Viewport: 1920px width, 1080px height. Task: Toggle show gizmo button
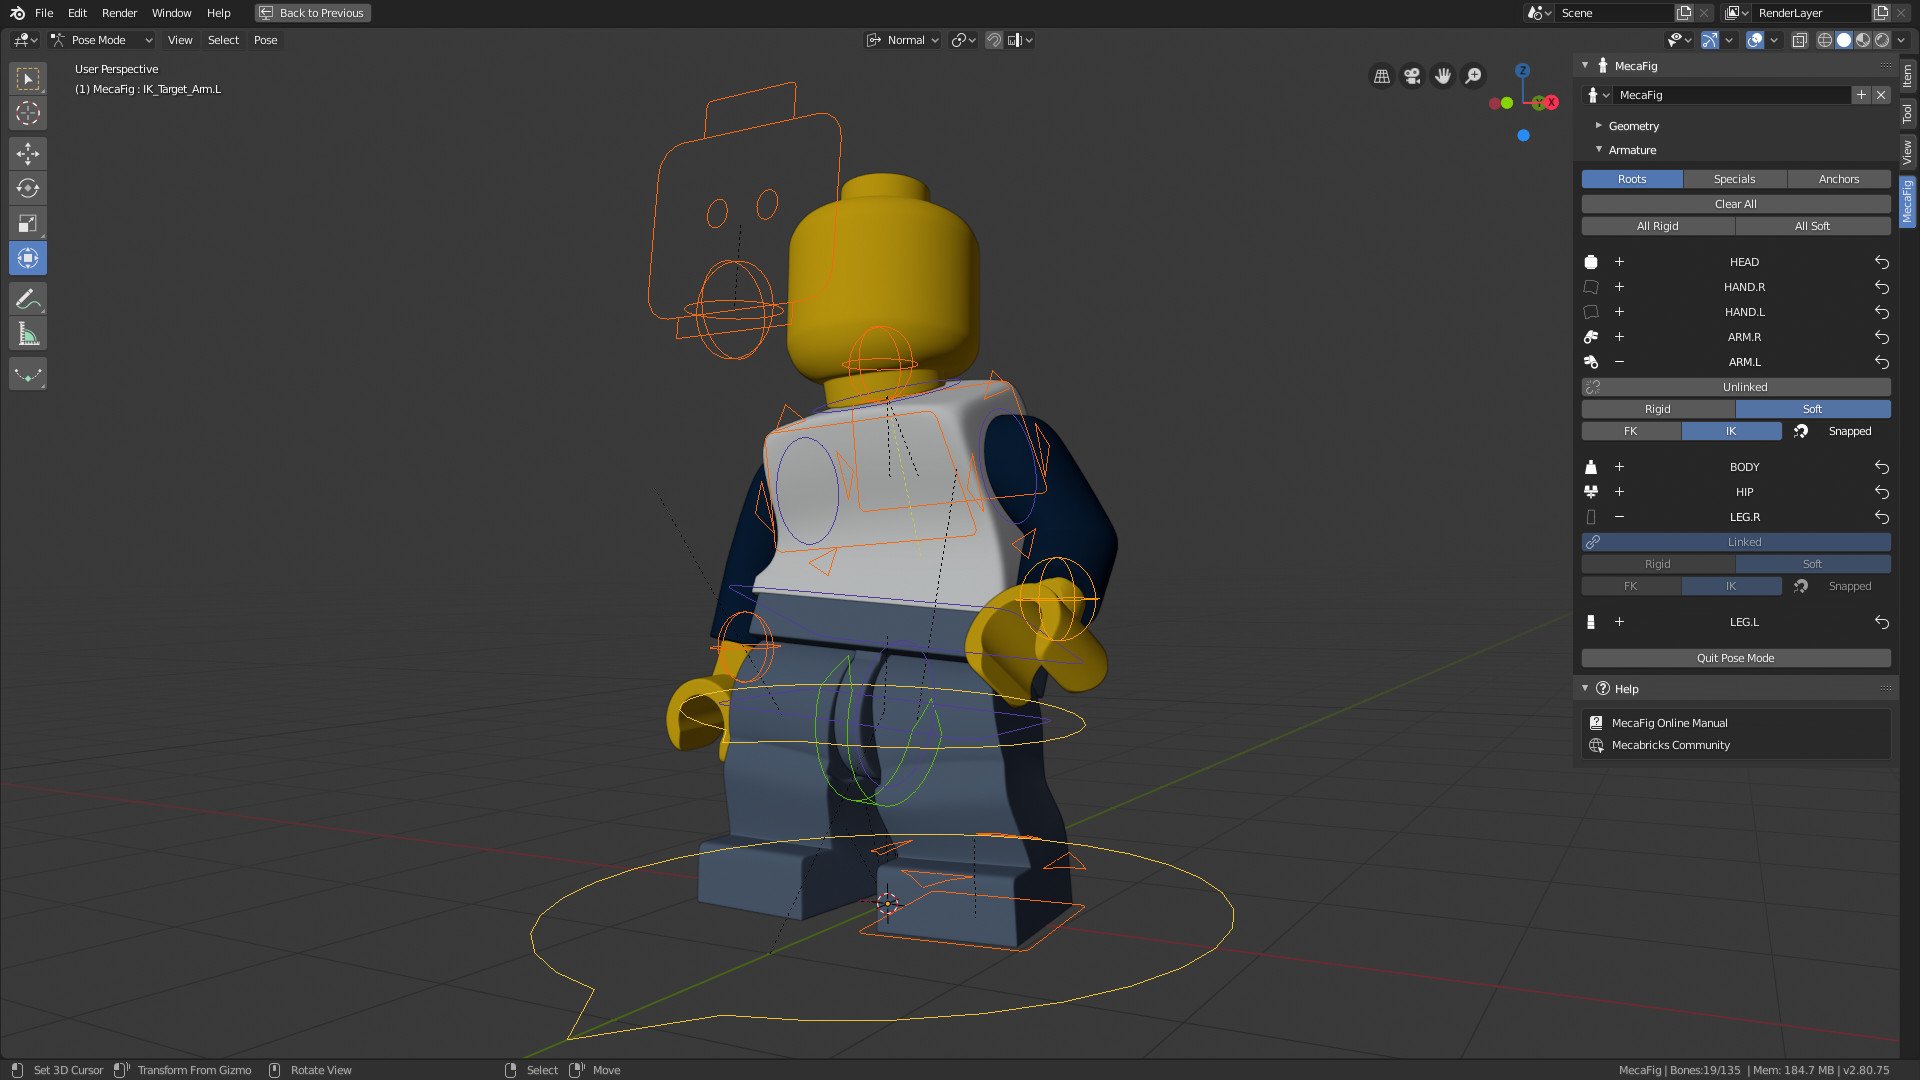(x=1710, y=40)
